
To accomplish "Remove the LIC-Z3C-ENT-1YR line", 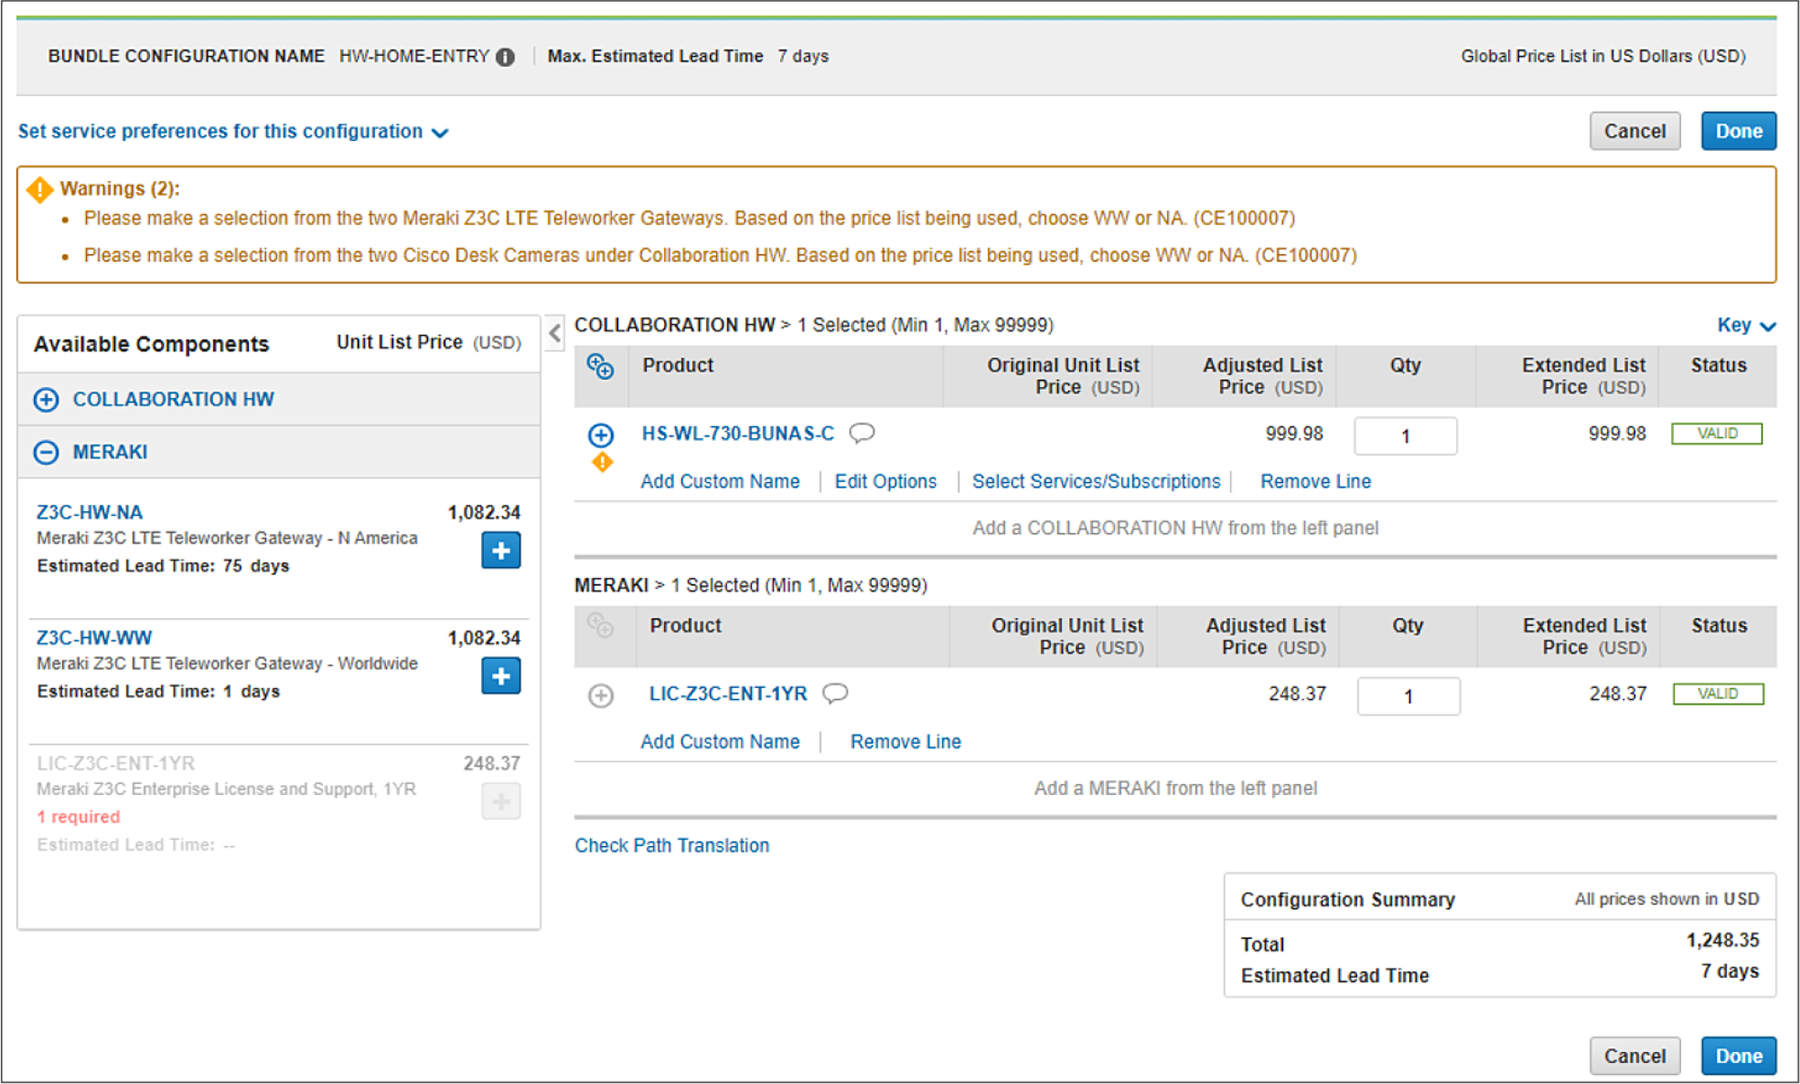I will (906, 741).
